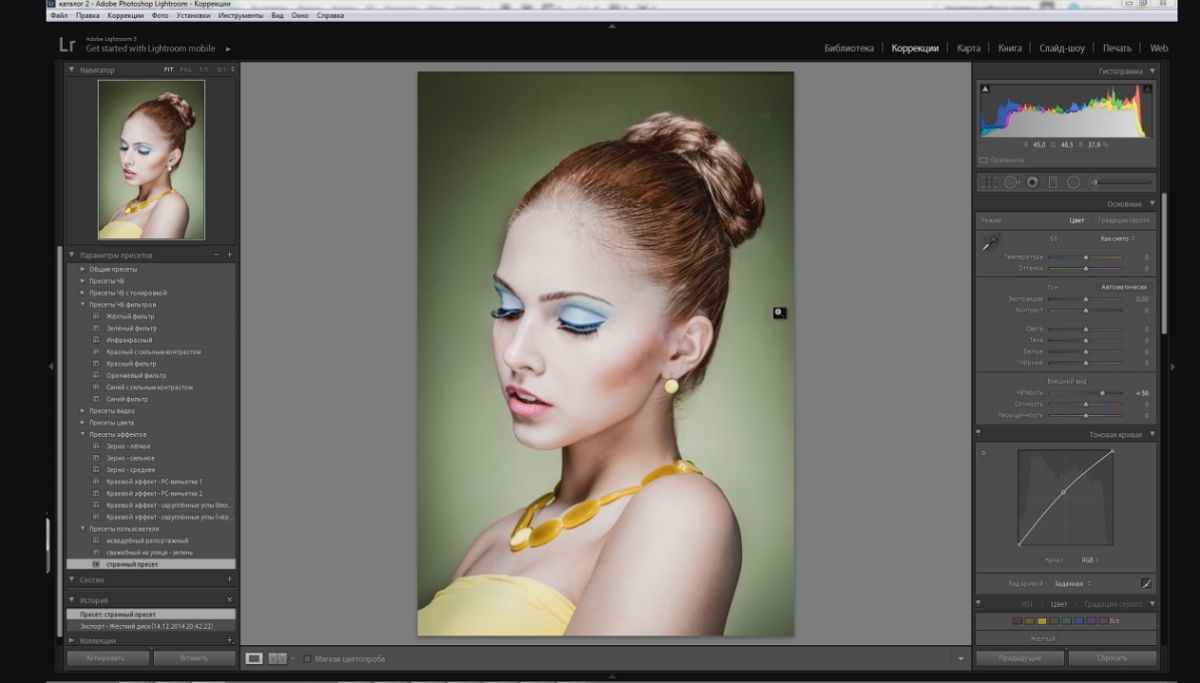Set navigator zoom to FIT

169,70
